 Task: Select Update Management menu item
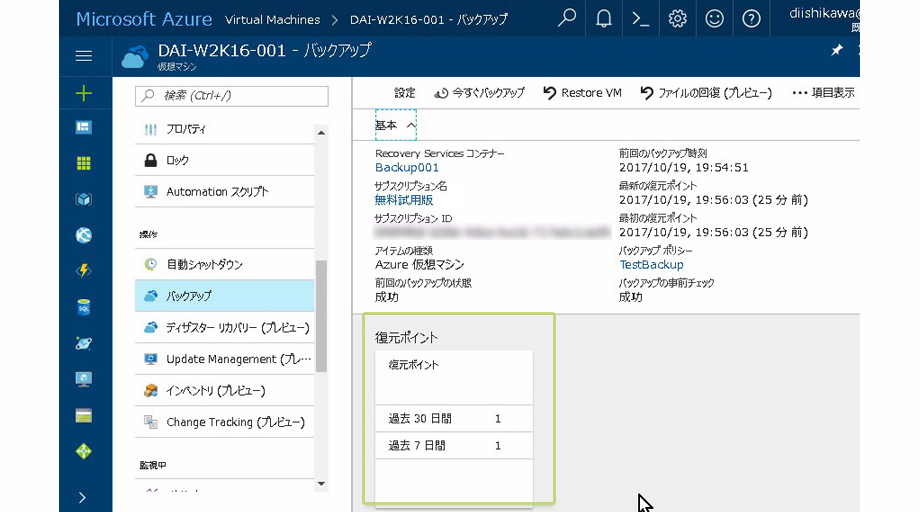225,359
